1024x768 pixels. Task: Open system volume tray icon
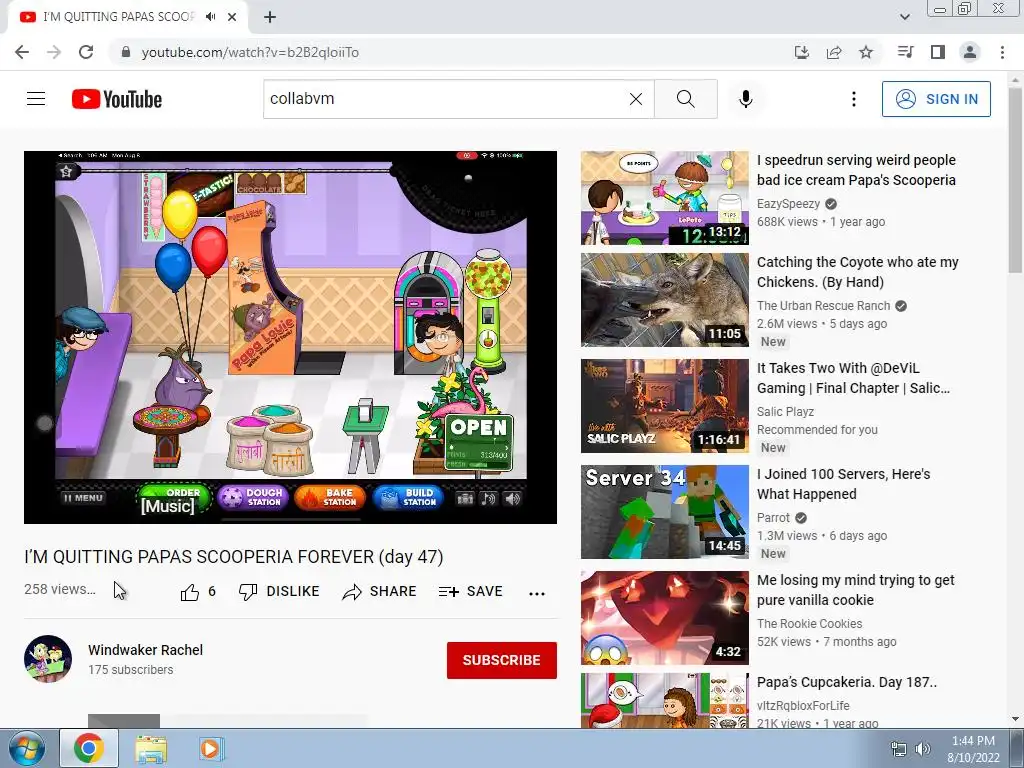[x=922, y=749]
